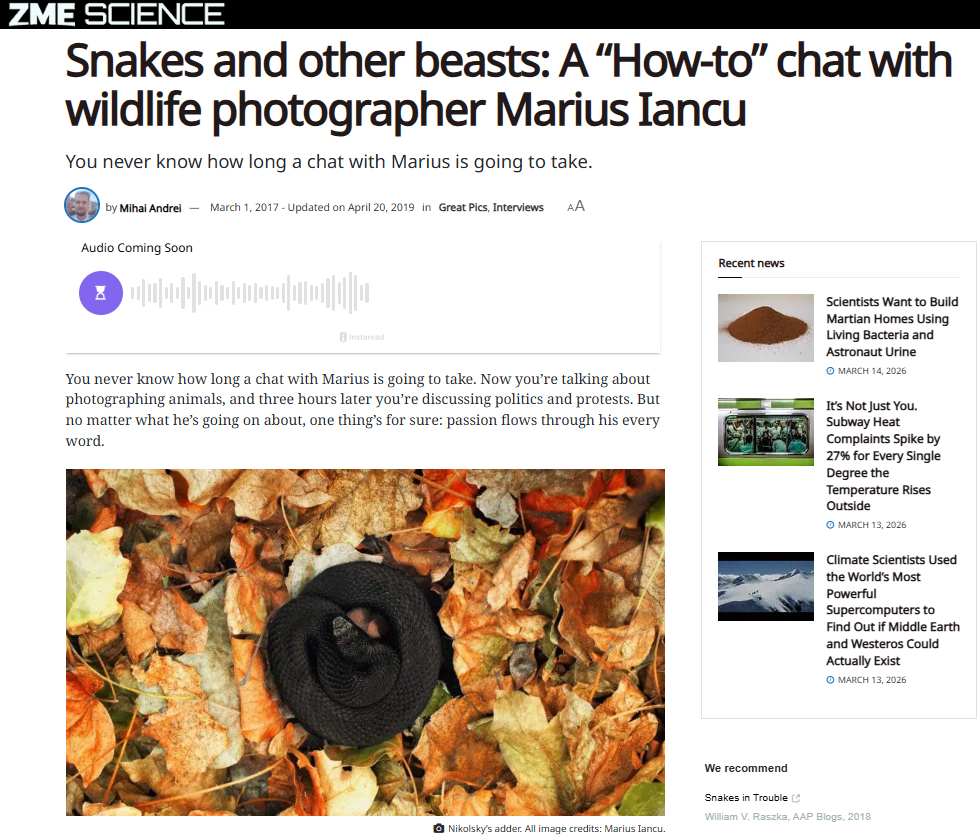
Task: Open the Middle Earth supercomputers article
Action: coord(892,610)
